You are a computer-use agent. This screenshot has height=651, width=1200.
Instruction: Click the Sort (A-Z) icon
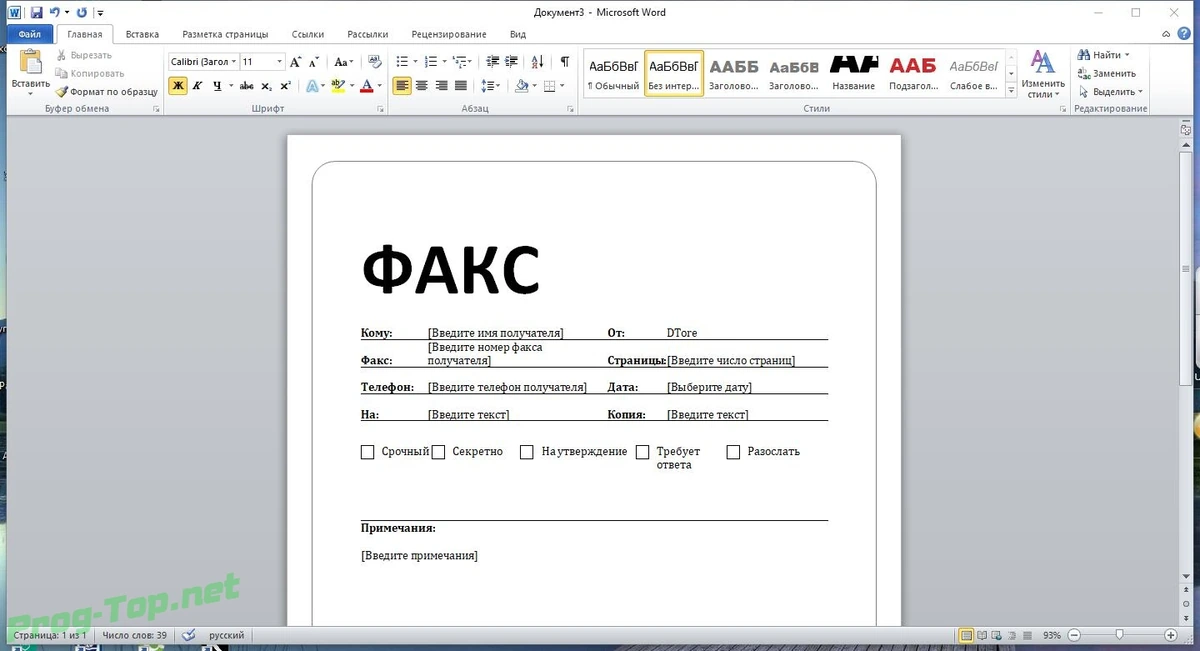pyautogui.click(x=538, y=62)
